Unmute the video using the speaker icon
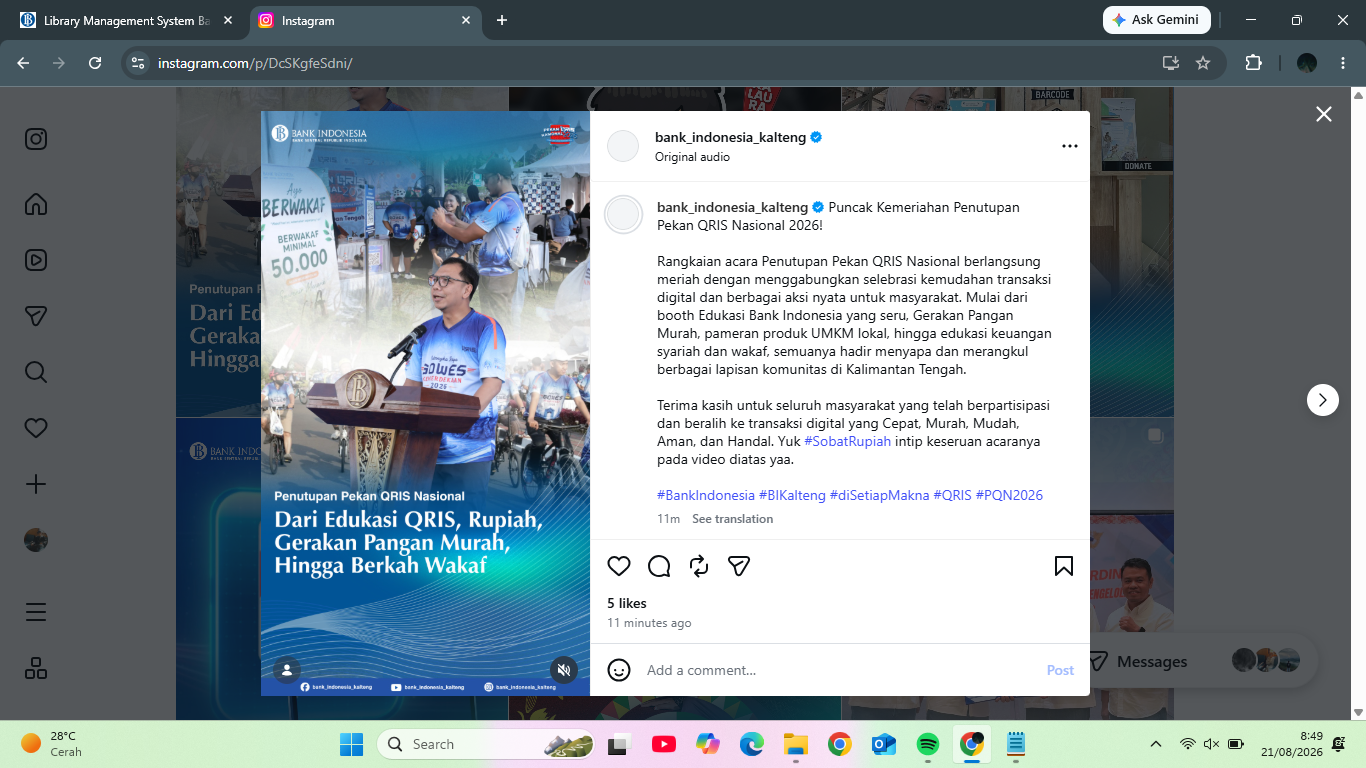Screen dimensions: 1366x768 564,670
